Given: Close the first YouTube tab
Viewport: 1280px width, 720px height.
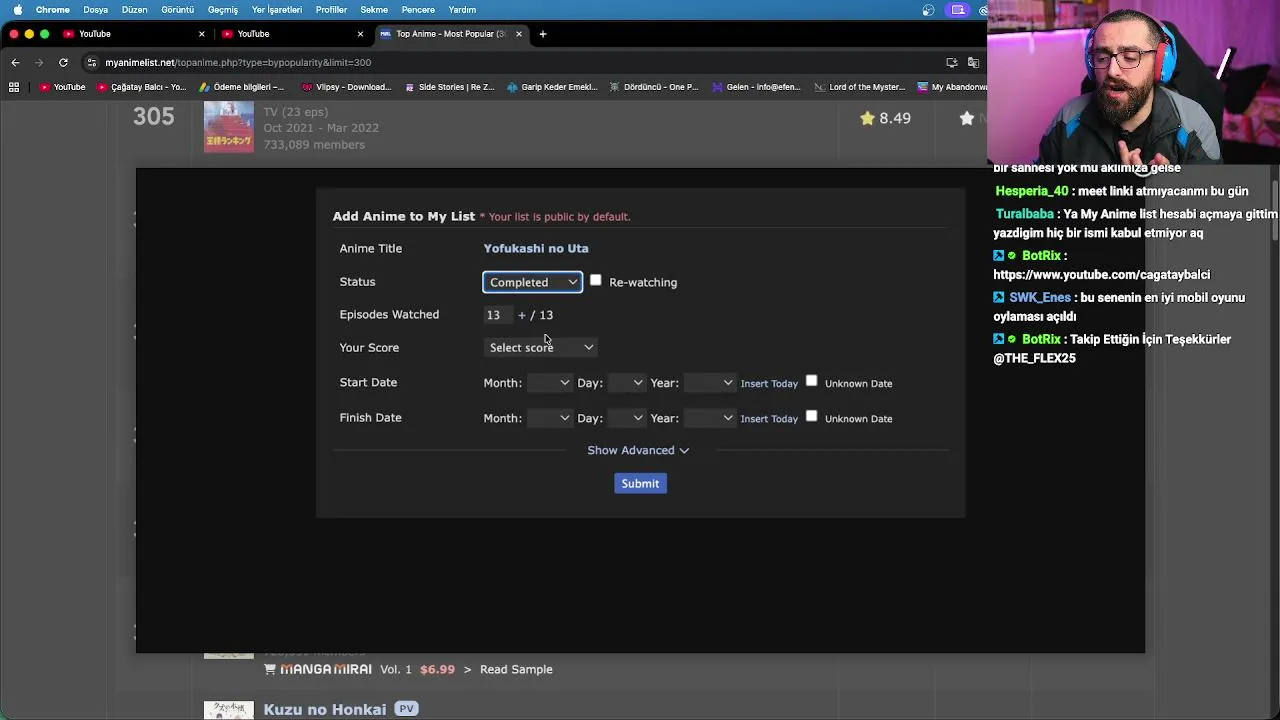Looking at the screenshot, I should point(201,34).
